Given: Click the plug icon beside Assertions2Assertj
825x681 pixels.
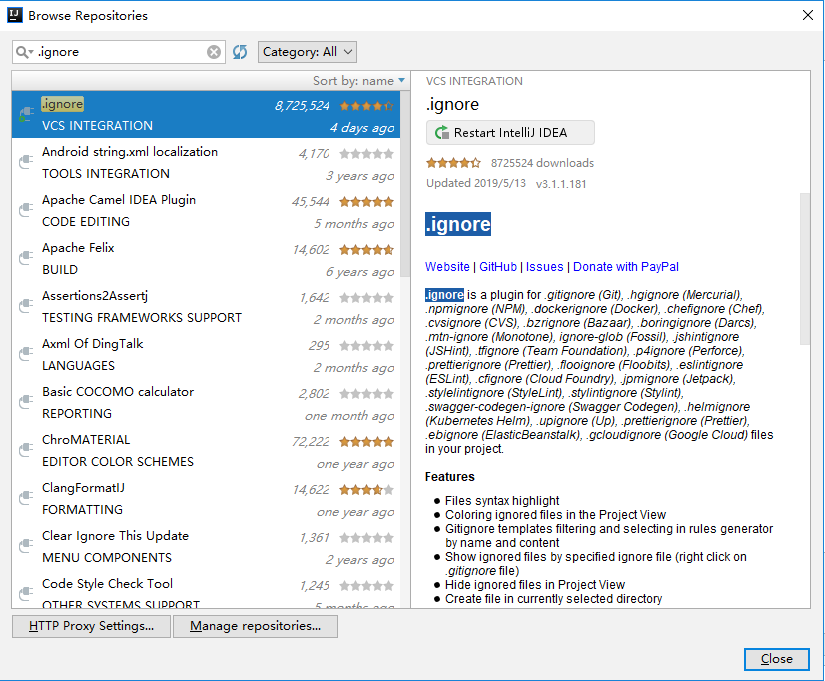Looking at the screenshot, I should [x=26, y=306].
